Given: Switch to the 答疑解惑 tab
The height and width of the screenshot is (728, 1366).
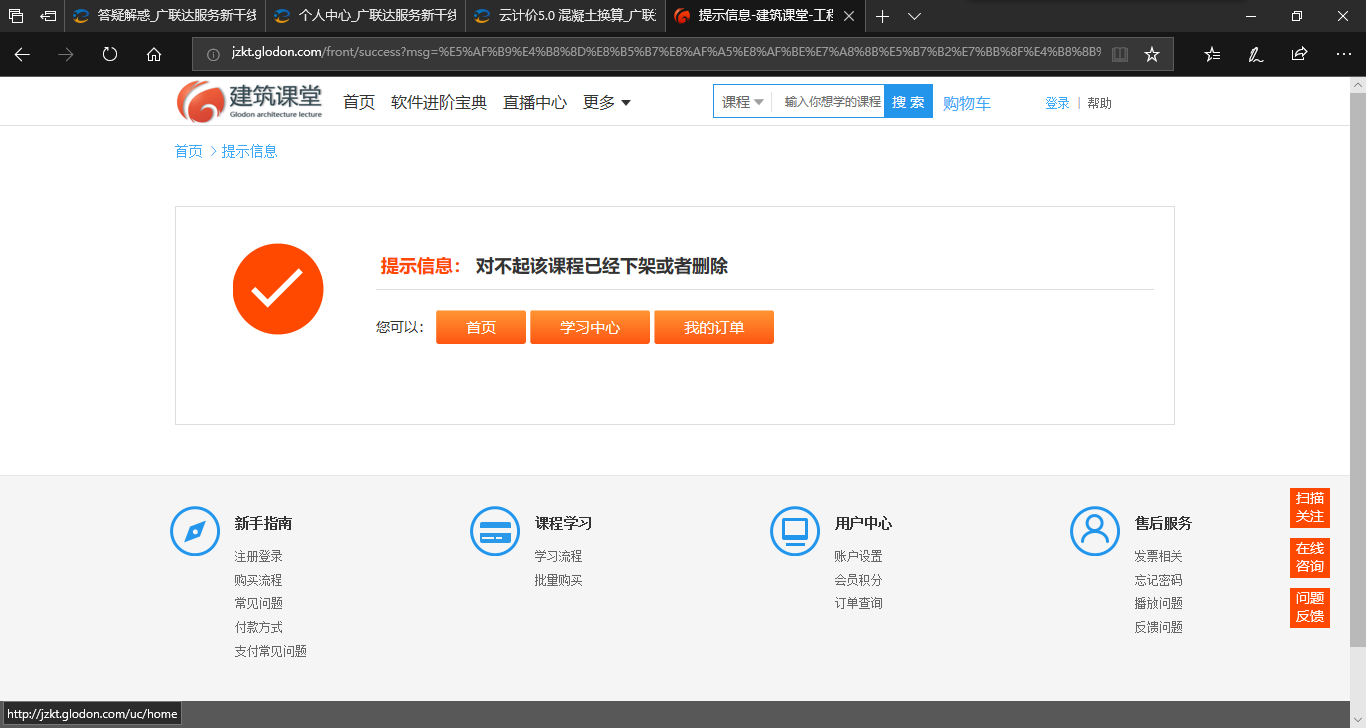Looking at the screenshot, I should pyautogui.click(x=165, y=16).
